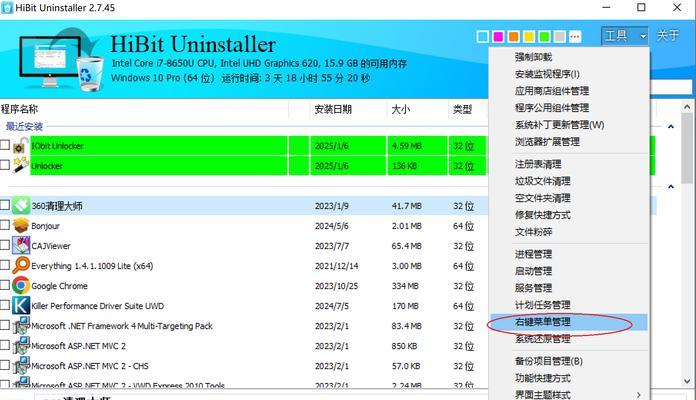This screenshot has width=696, height=400.
Task: Click the 360清理大师 app icon
Action: tap(21, 206)
